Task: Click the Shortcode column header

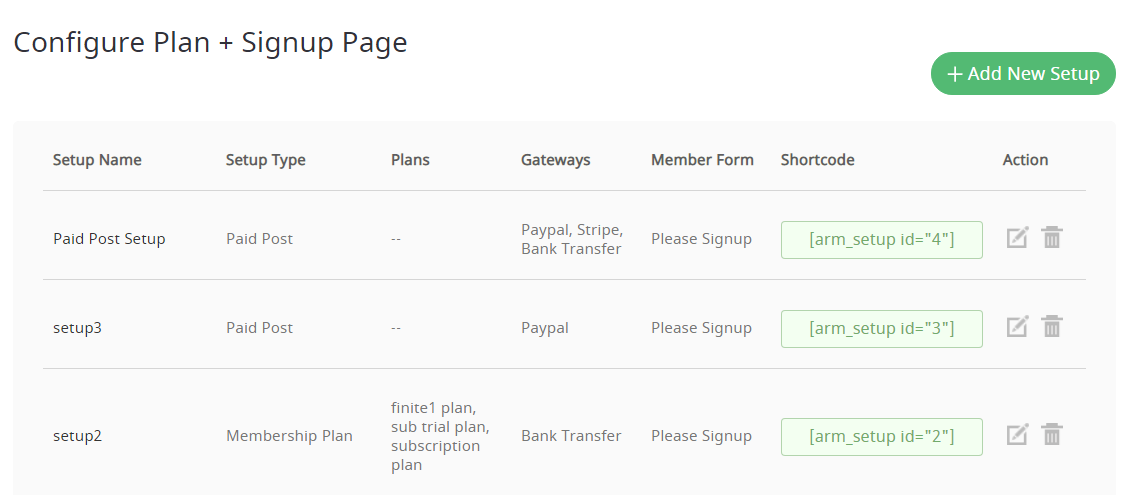Action: (817, 159)
